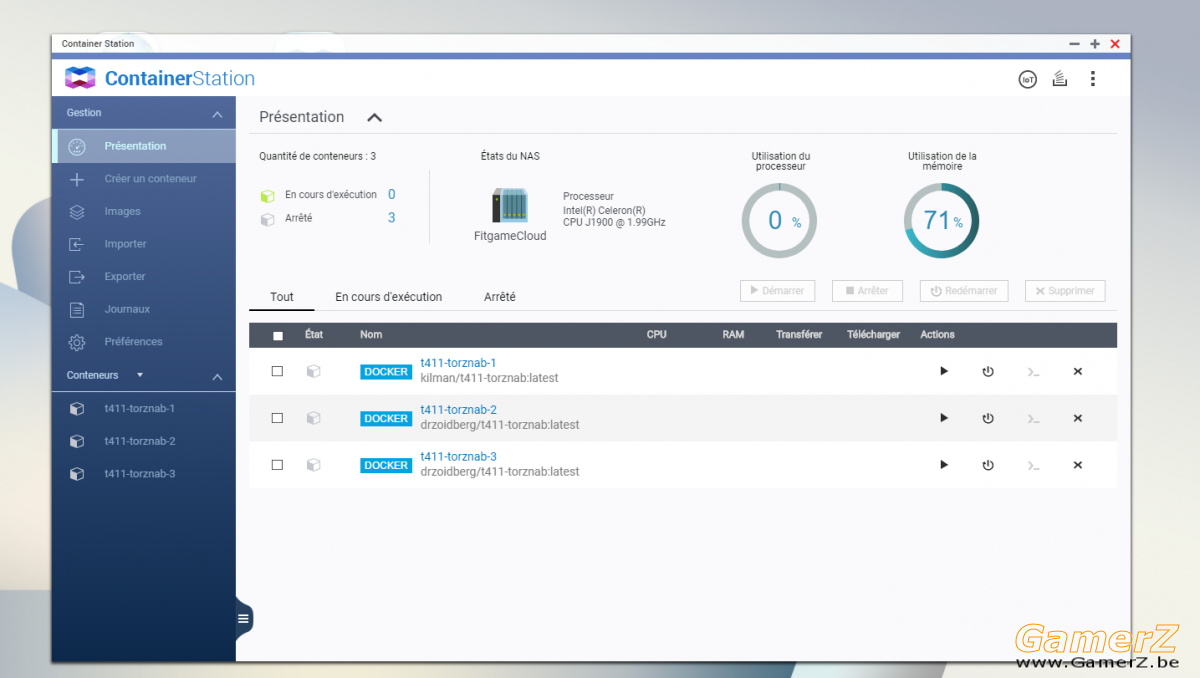Remove container t411-torznab-3 with X icon

(1078, 465)
